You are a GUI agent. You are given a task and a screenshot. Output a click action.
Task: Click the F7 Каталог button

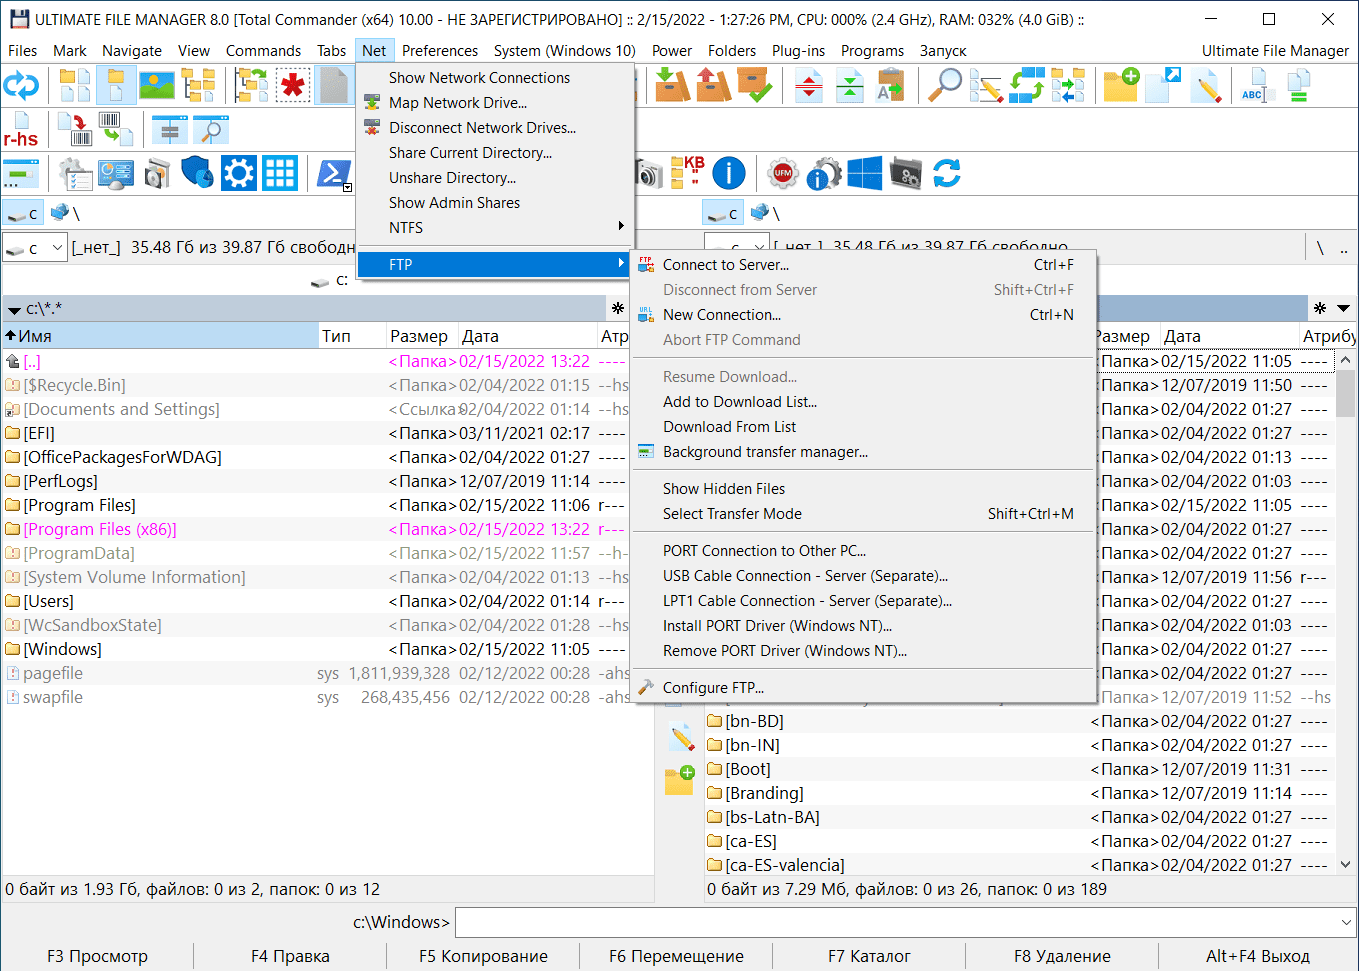pos(869,956)
